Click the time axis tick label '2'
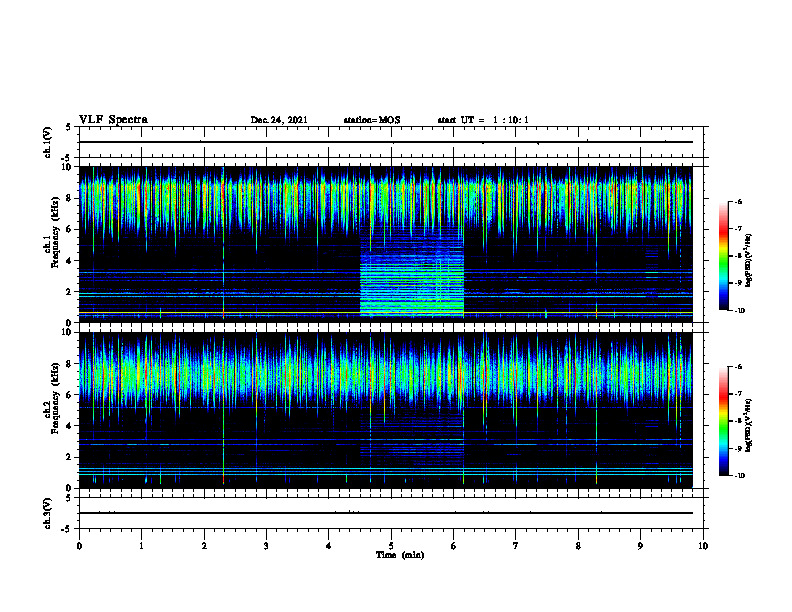The height and width of the screenshot is (612, 792). (204, 546)
